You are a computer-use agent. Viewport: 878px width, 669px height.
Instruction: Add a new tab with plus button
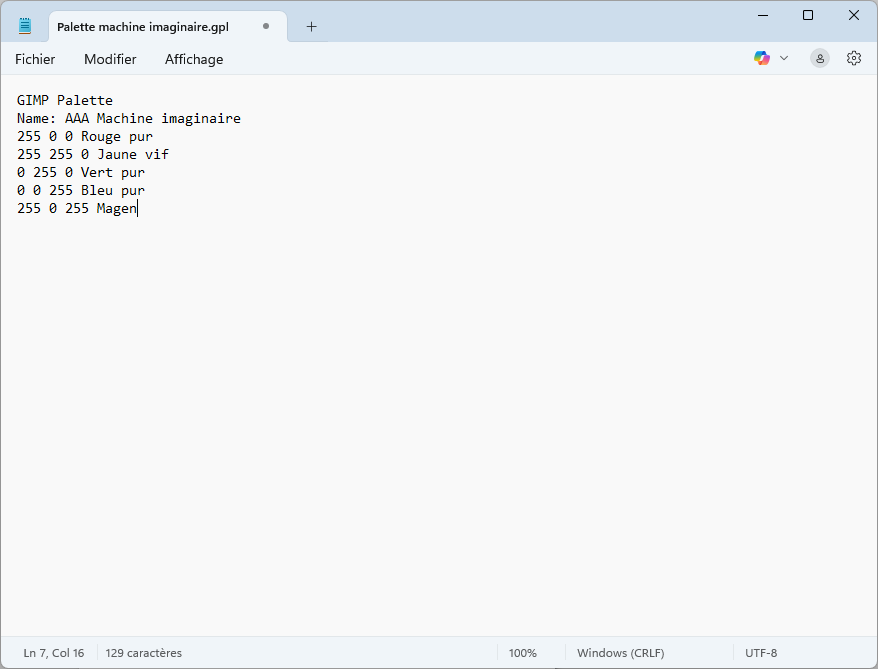click(311, 26)
